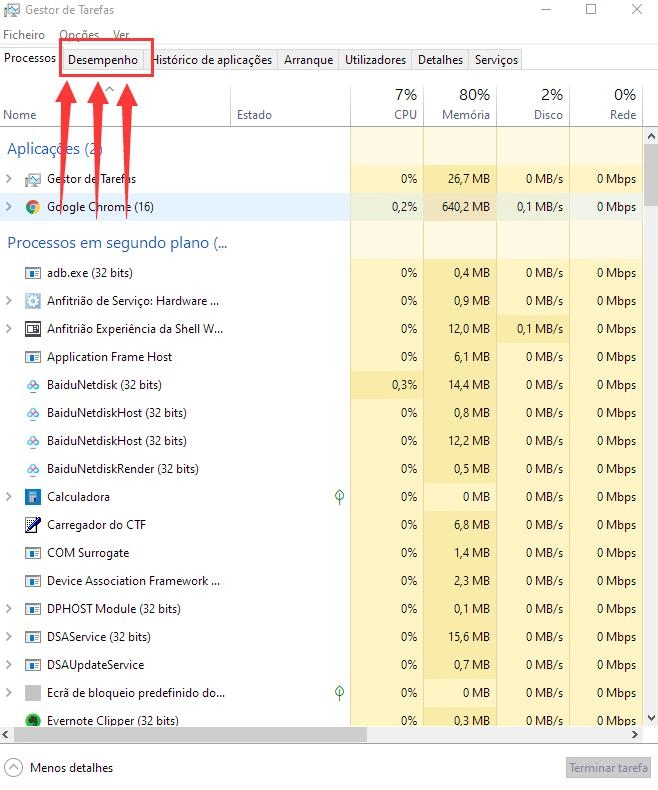Screen dimensions: 658x790
Task: Switch to the Desempenho tab
Action: pos(103,60)
